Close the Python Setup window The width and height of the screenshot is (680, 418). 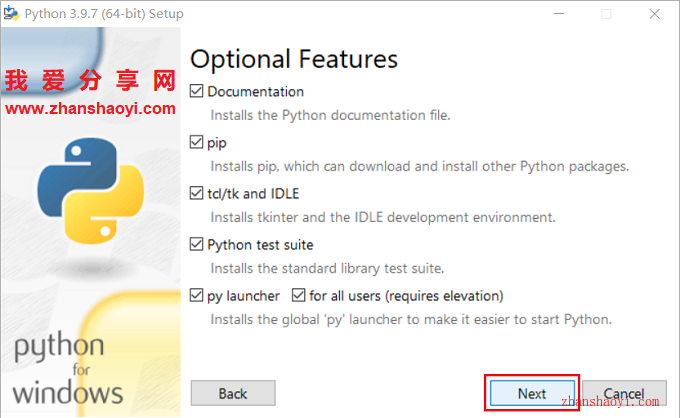coord(654,14)
